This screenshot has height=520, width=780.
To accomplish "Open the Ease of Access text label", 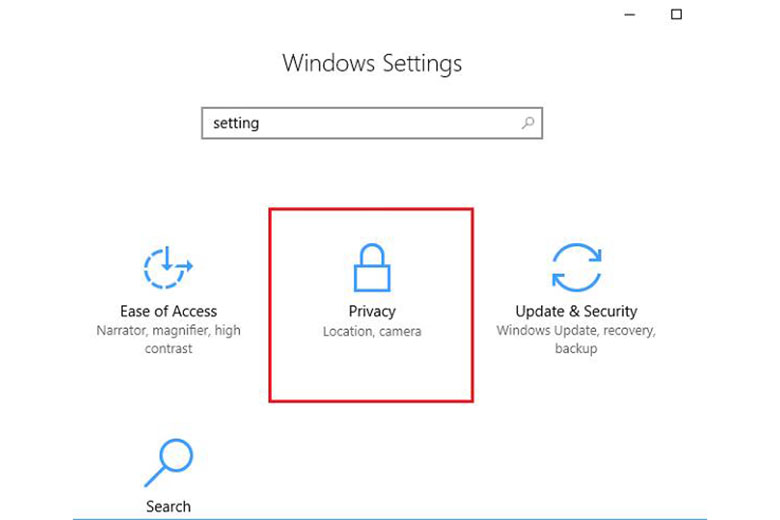I will (168, 311).
